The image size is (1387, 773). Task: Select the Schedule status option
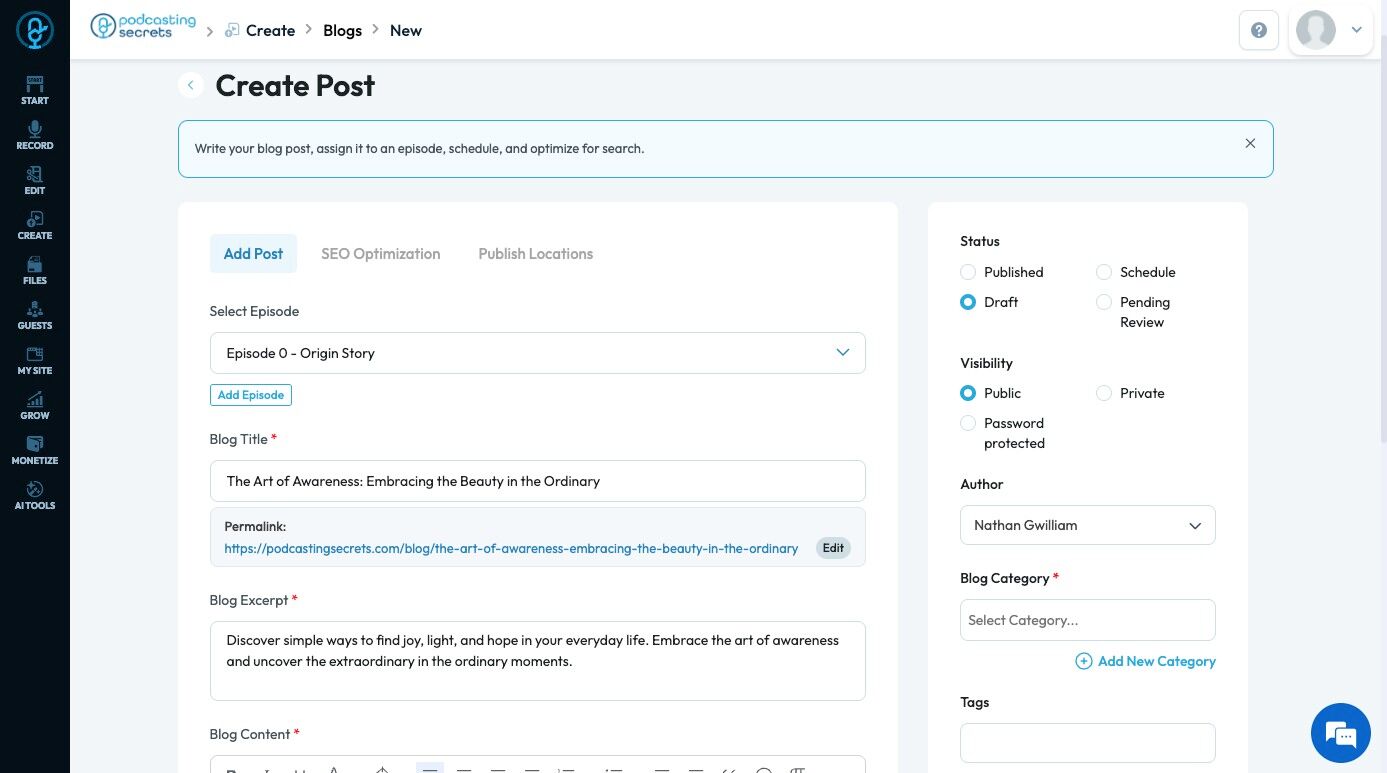click(1104, 272)
